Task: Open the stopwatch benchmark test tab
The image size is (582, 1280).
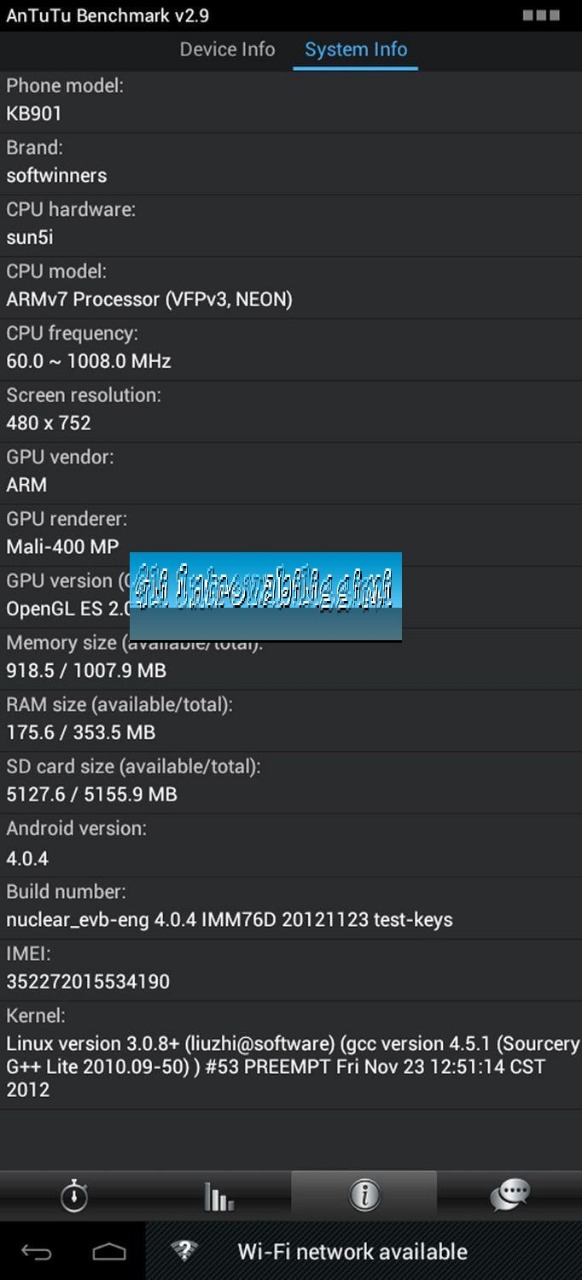Action: pos(73,1195)
